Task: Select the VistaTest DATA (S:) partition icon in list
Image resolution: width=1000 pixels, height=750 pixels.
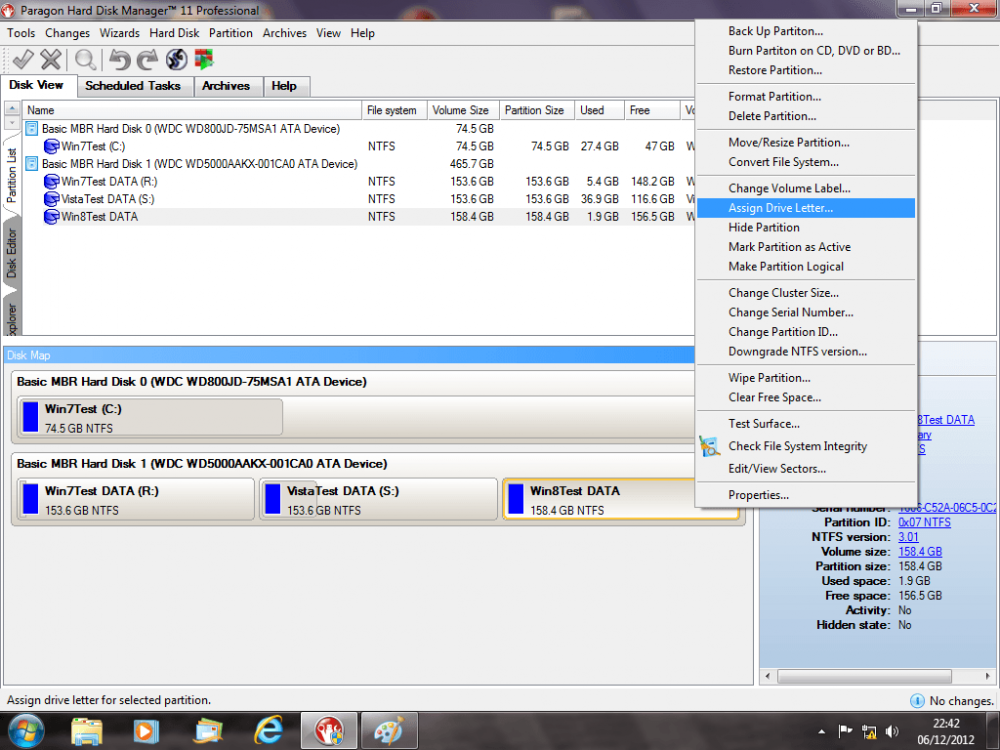Action: pos(51,199)
